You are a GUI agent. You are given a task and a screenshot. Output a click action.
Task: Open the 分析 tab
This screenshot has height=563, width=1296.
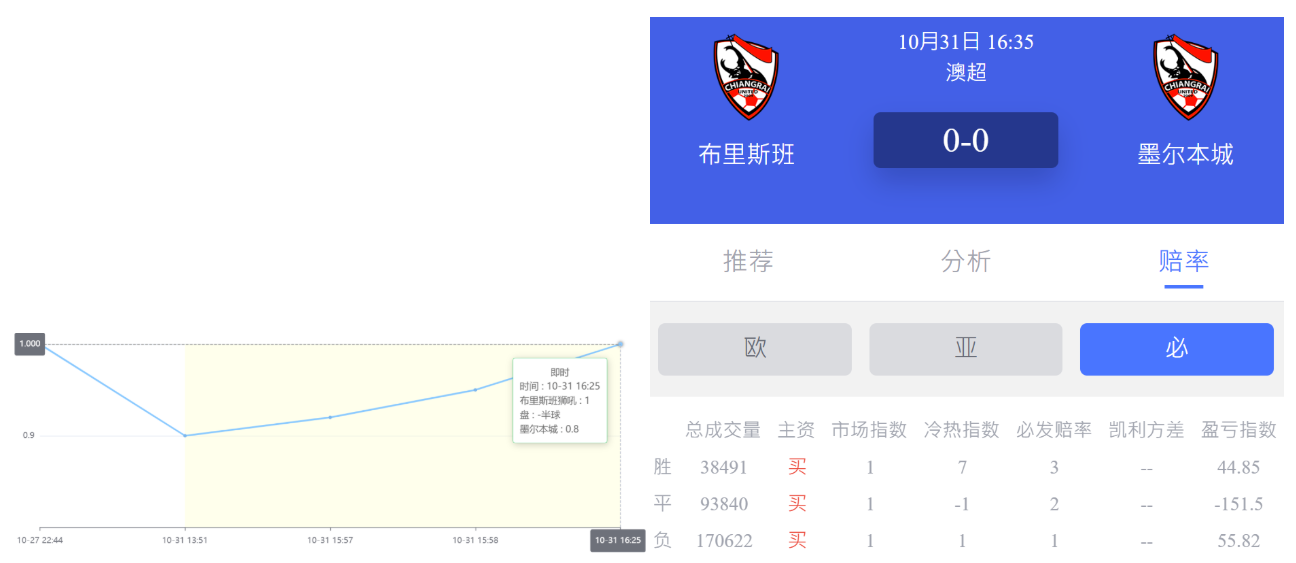[x=966, y=261]
